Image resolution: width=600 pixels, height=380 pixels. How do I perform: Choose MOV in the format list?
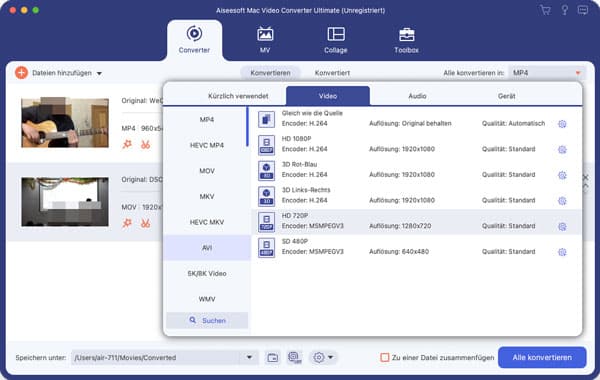(207, 171)
